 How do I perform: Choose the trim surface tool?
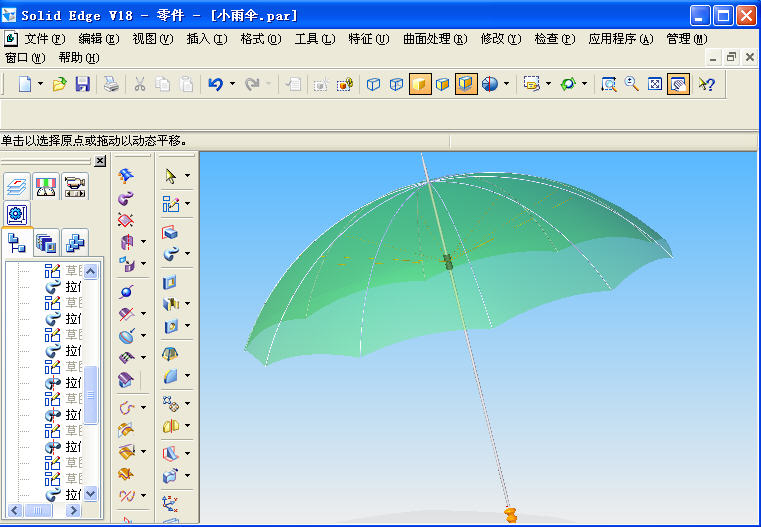(x=127, y=314)
